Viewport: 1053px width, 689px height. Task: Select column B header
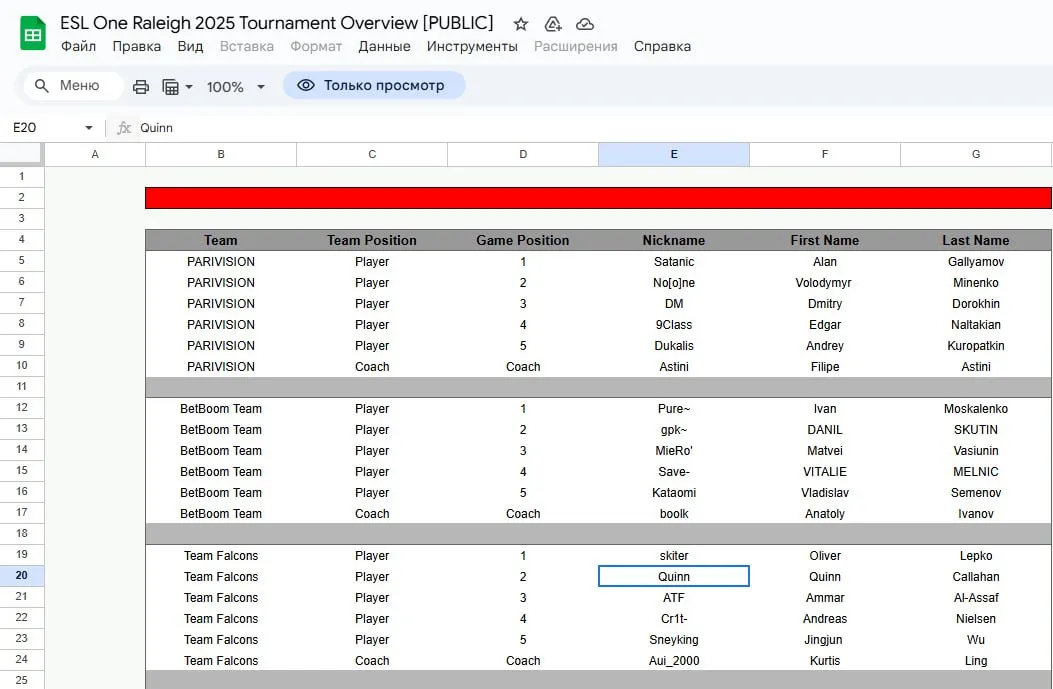(221, 154)
